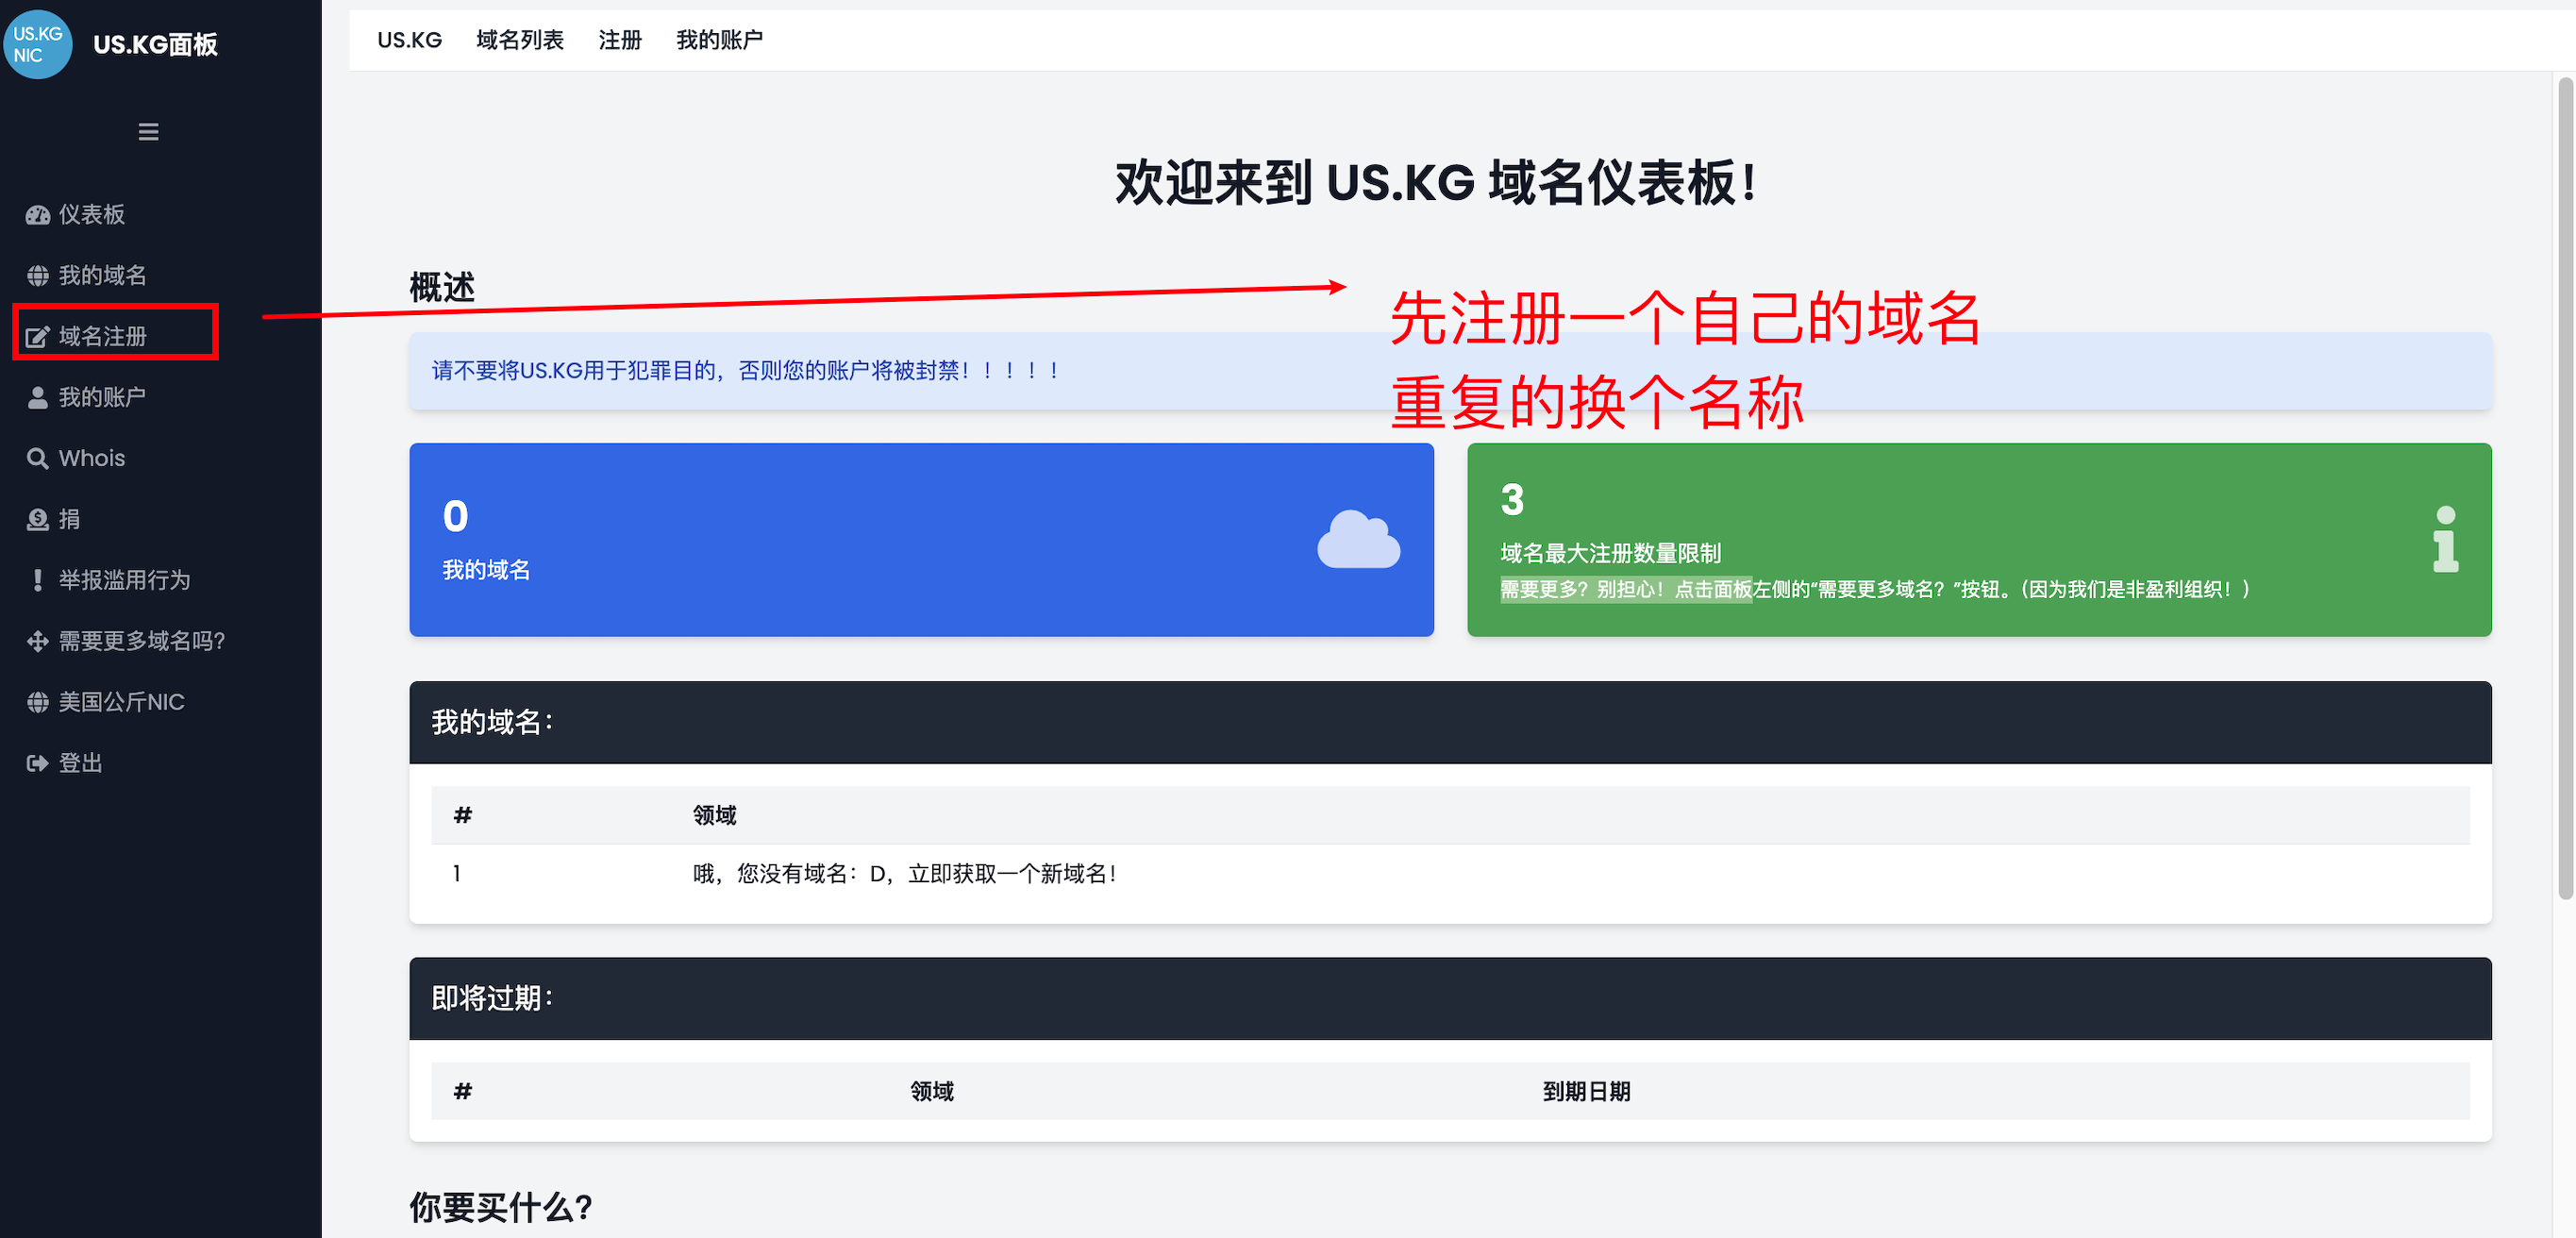Open 需要更多域名吗? in the sidebar
Viewport: 2576px width, 1238px height.
point(142,642)
